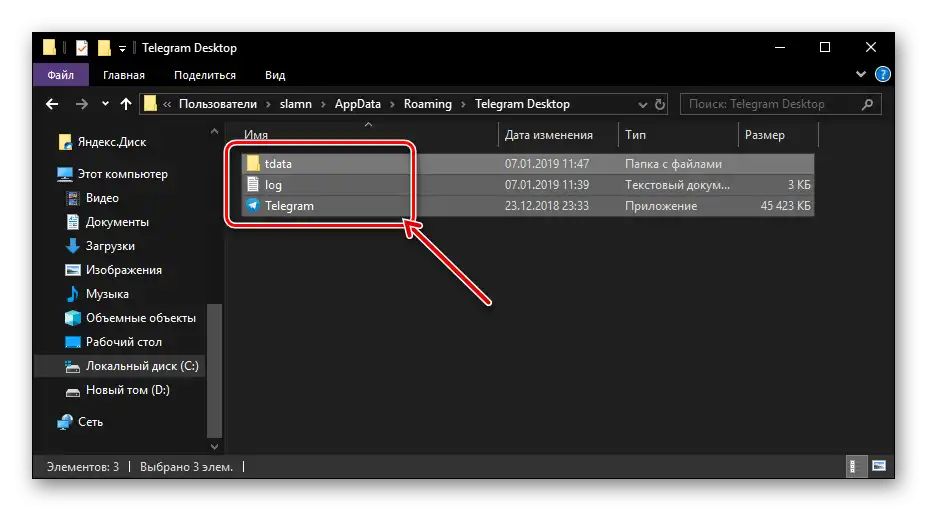Expand the address bar history dropdown
The width and height of the screenshot is (927, 511).
click(x=643, y=105)
